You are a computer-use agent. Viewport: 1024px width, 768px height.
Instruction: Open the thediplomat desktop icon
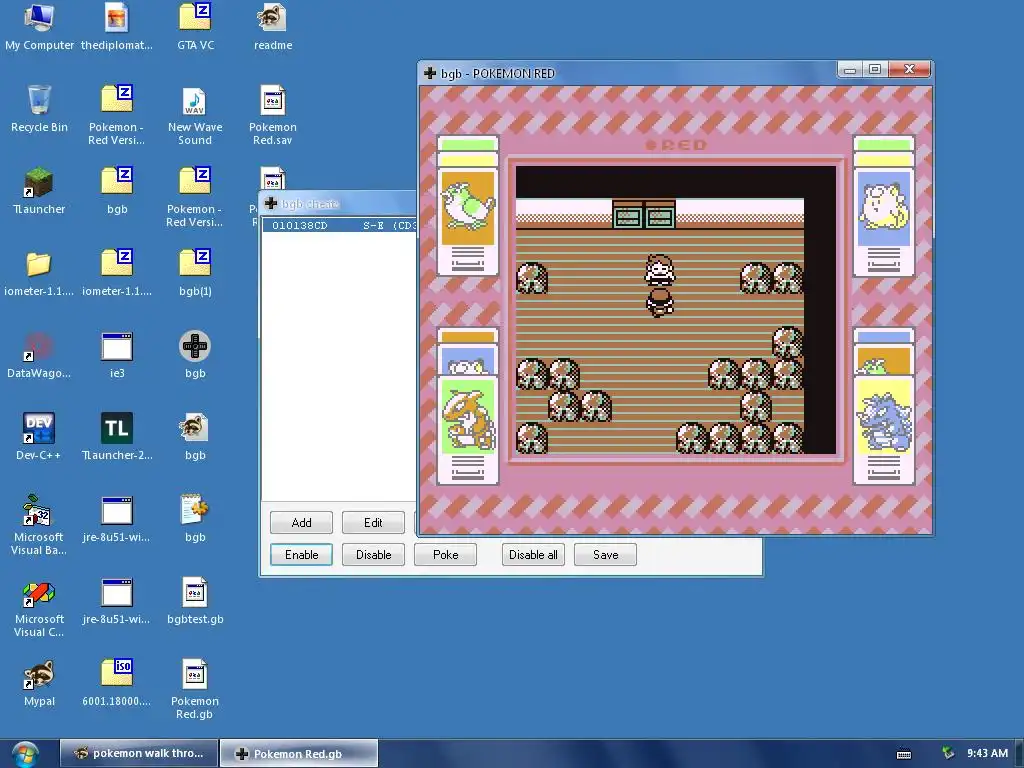tap(117, 26)
